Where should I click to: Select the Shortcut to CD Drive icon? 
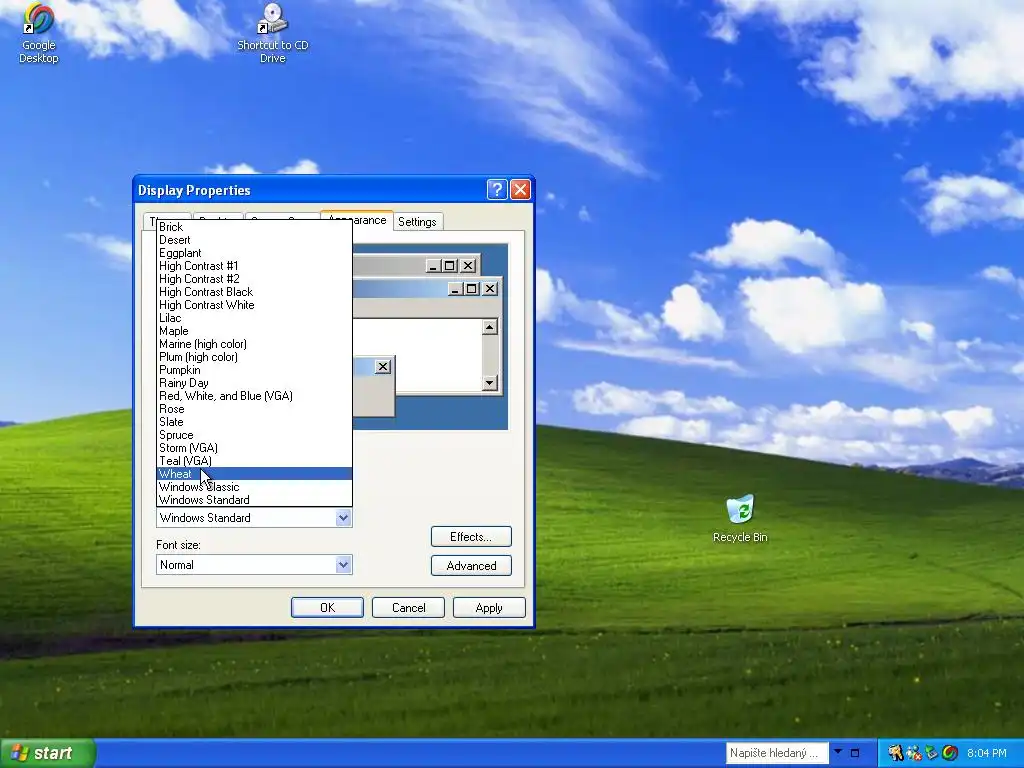click(272, 33)
